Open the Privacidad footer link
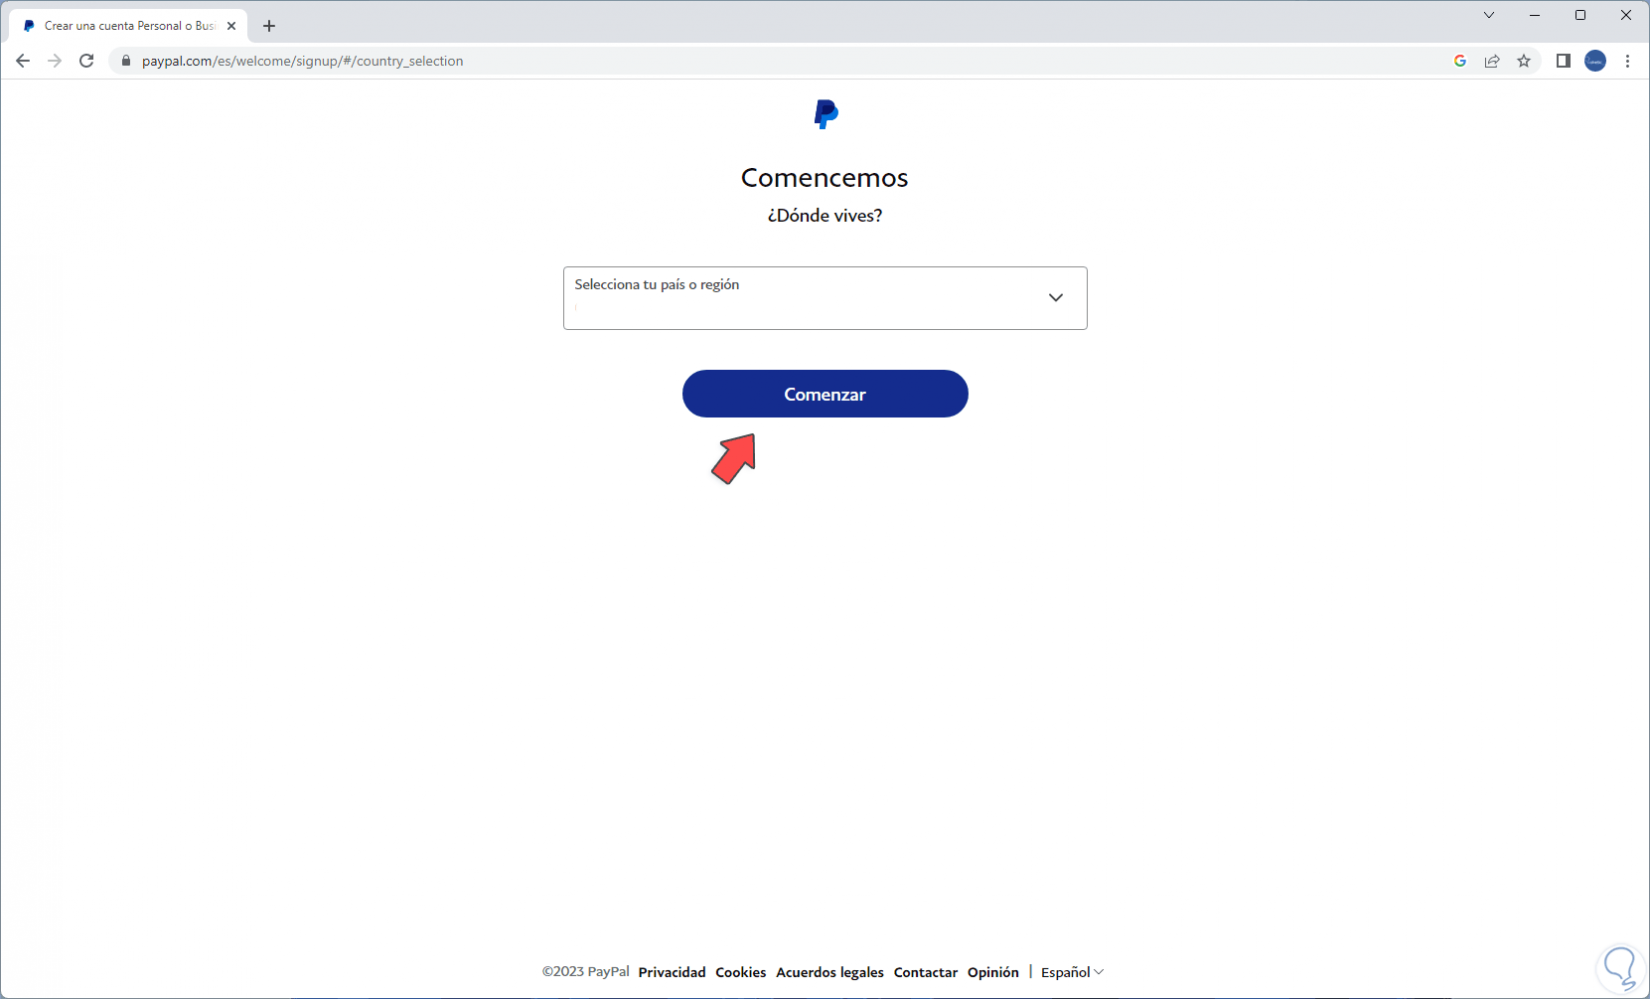 click(672, 972)
